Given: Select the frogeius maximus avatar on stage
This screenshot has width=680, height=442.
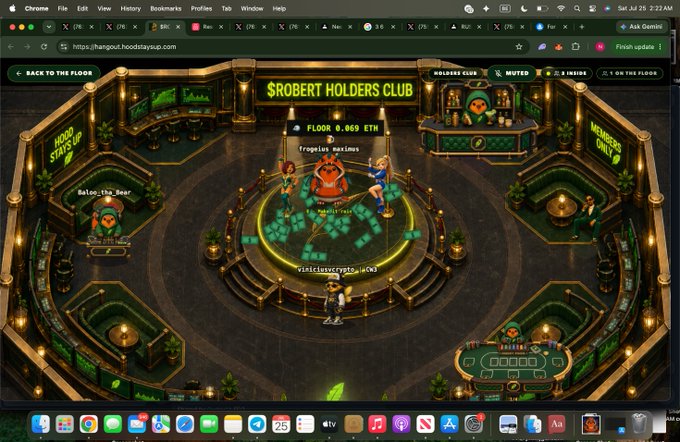Looking at the screenshot, I should point(330,180).
